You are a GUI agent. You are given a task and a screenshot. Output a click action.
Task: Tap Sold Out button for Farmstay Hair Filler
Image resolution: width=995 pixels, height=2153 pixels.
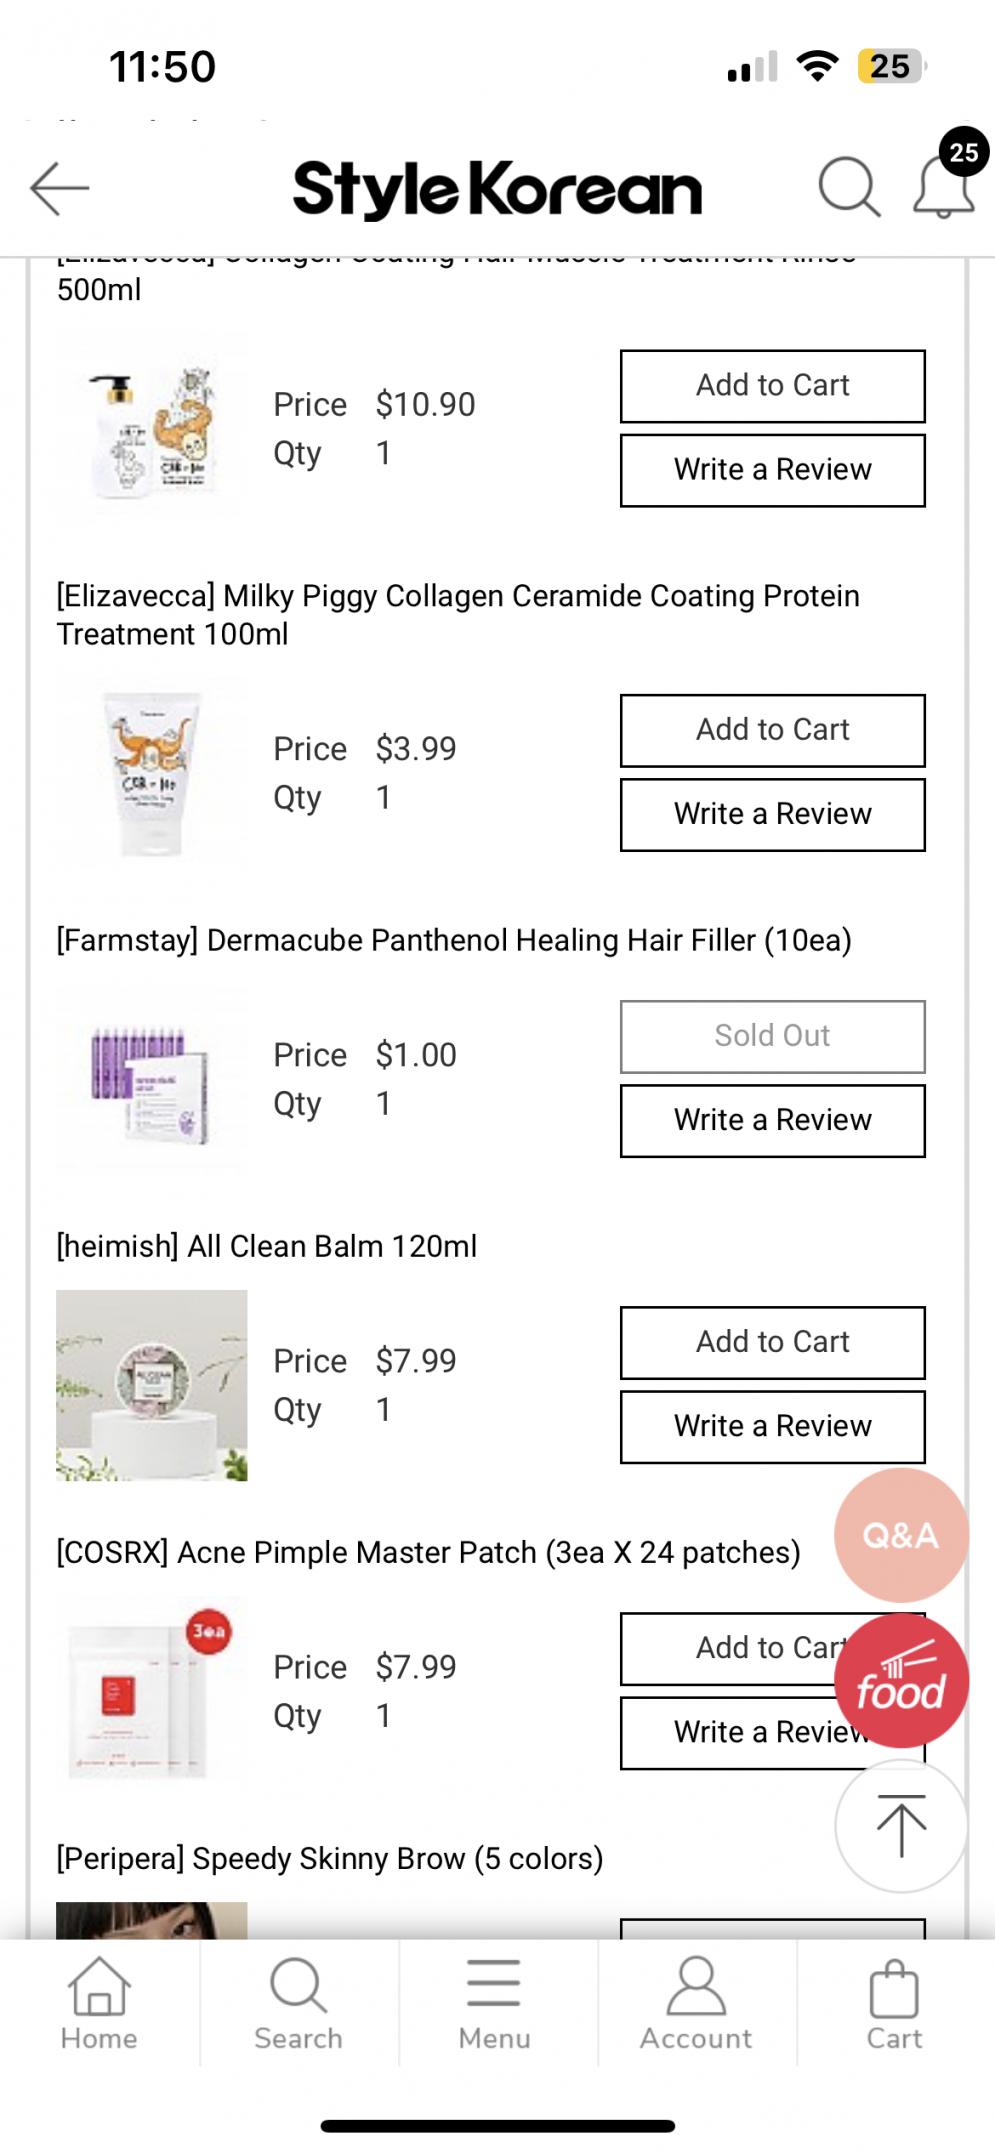pos(772,1036)
